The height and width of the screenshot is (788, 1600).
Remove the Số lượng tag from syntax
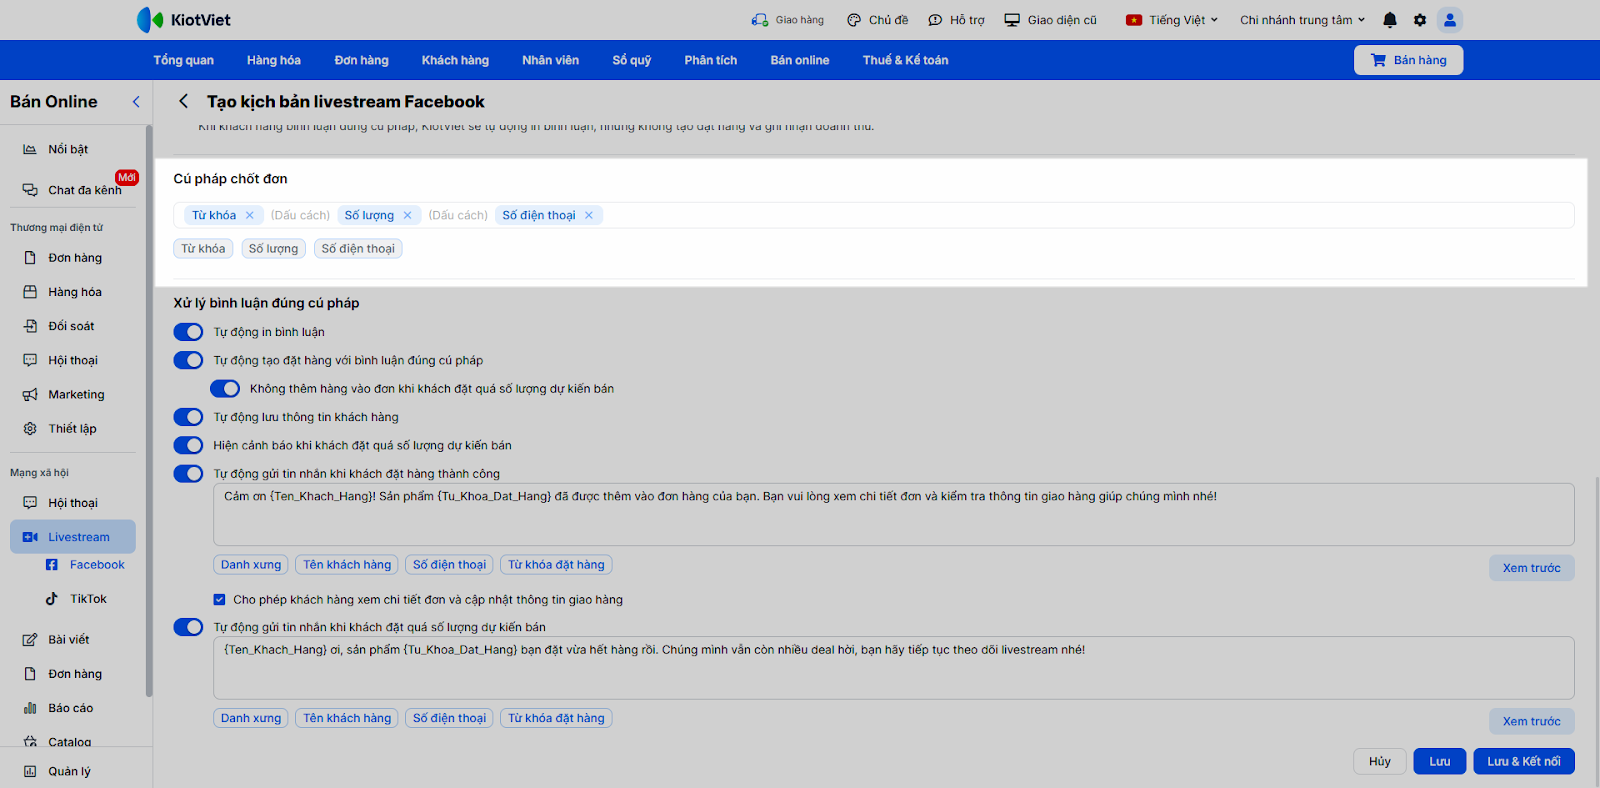point(407,215)
